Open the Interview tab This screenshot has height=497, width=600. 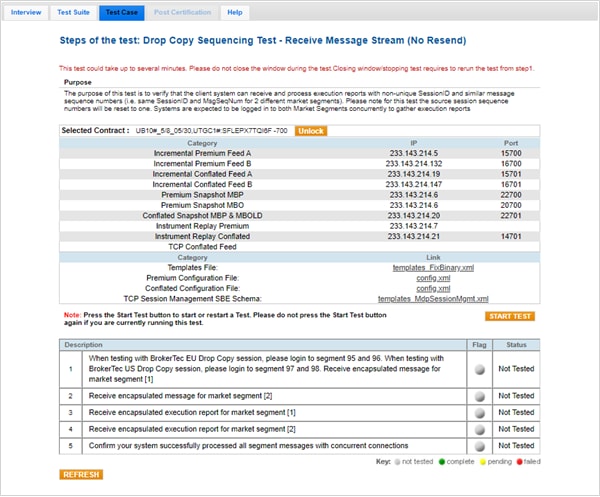[x=26, y=13]
